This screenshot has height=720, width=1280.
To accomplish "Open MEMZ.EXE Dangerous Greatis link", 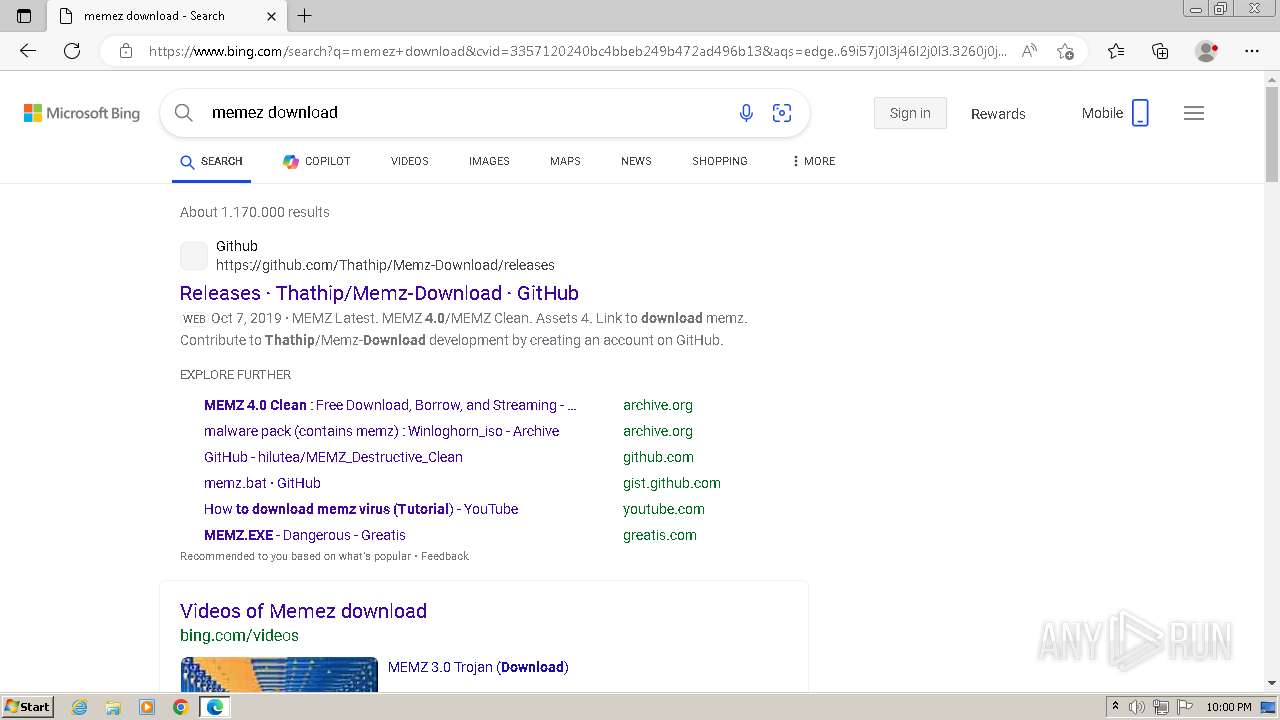I will click(x=305, y=535).
